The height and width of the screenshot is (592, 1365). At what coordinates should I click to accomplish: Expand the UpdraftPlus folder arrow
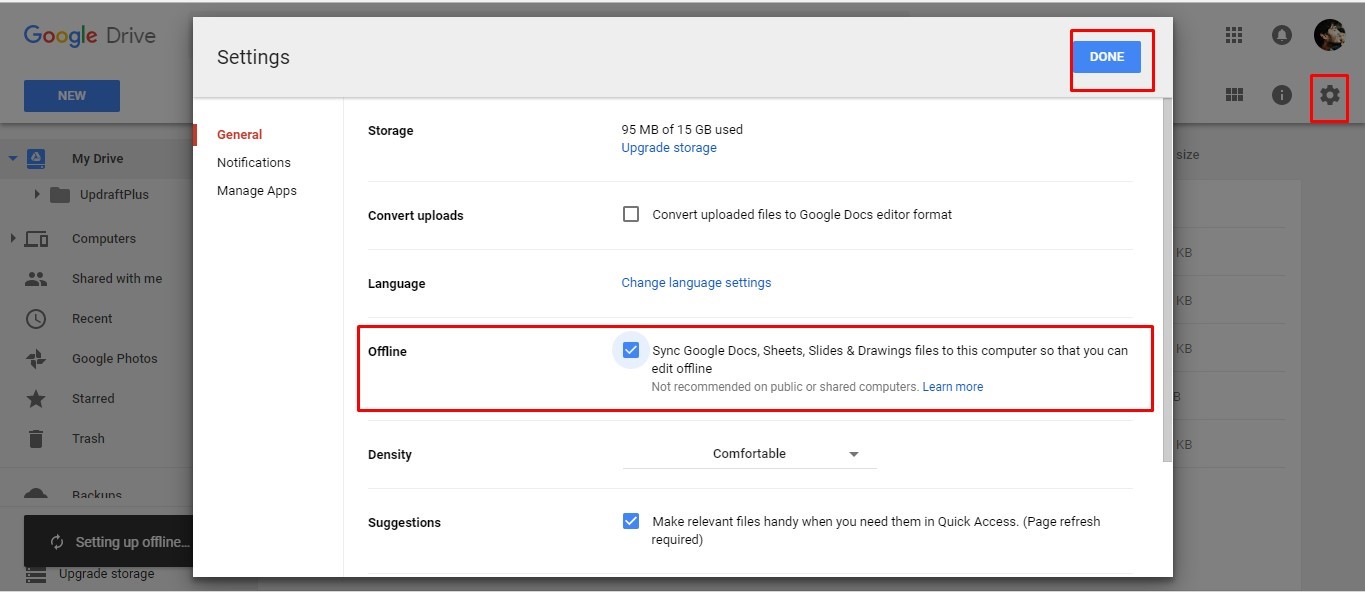[x=37, y=194]
